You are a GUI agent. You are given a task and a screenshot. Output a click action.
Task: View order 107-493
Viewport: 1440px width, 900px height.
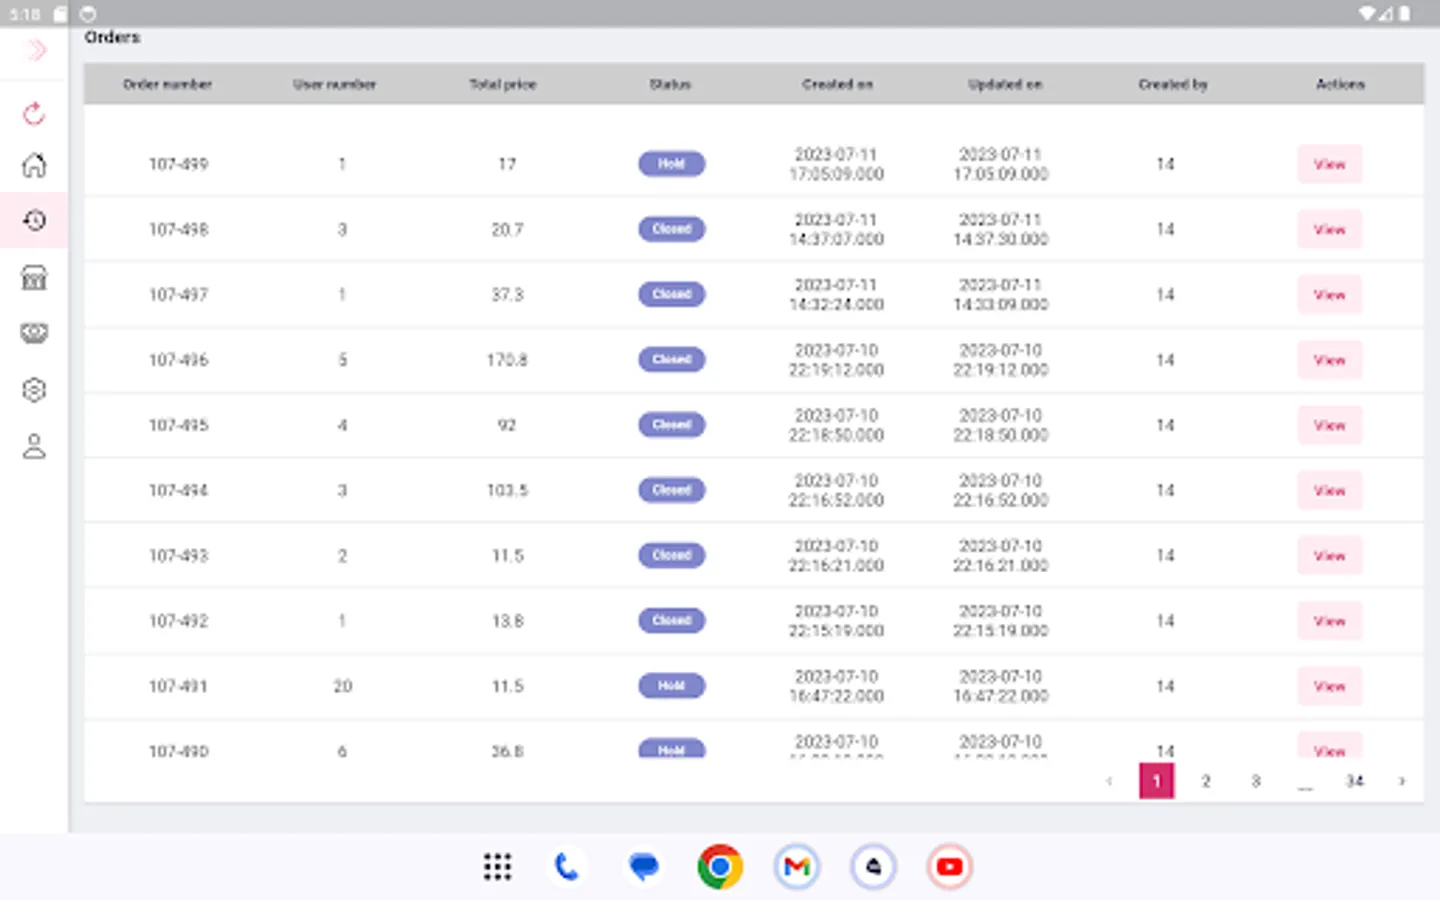point(1329,555)
